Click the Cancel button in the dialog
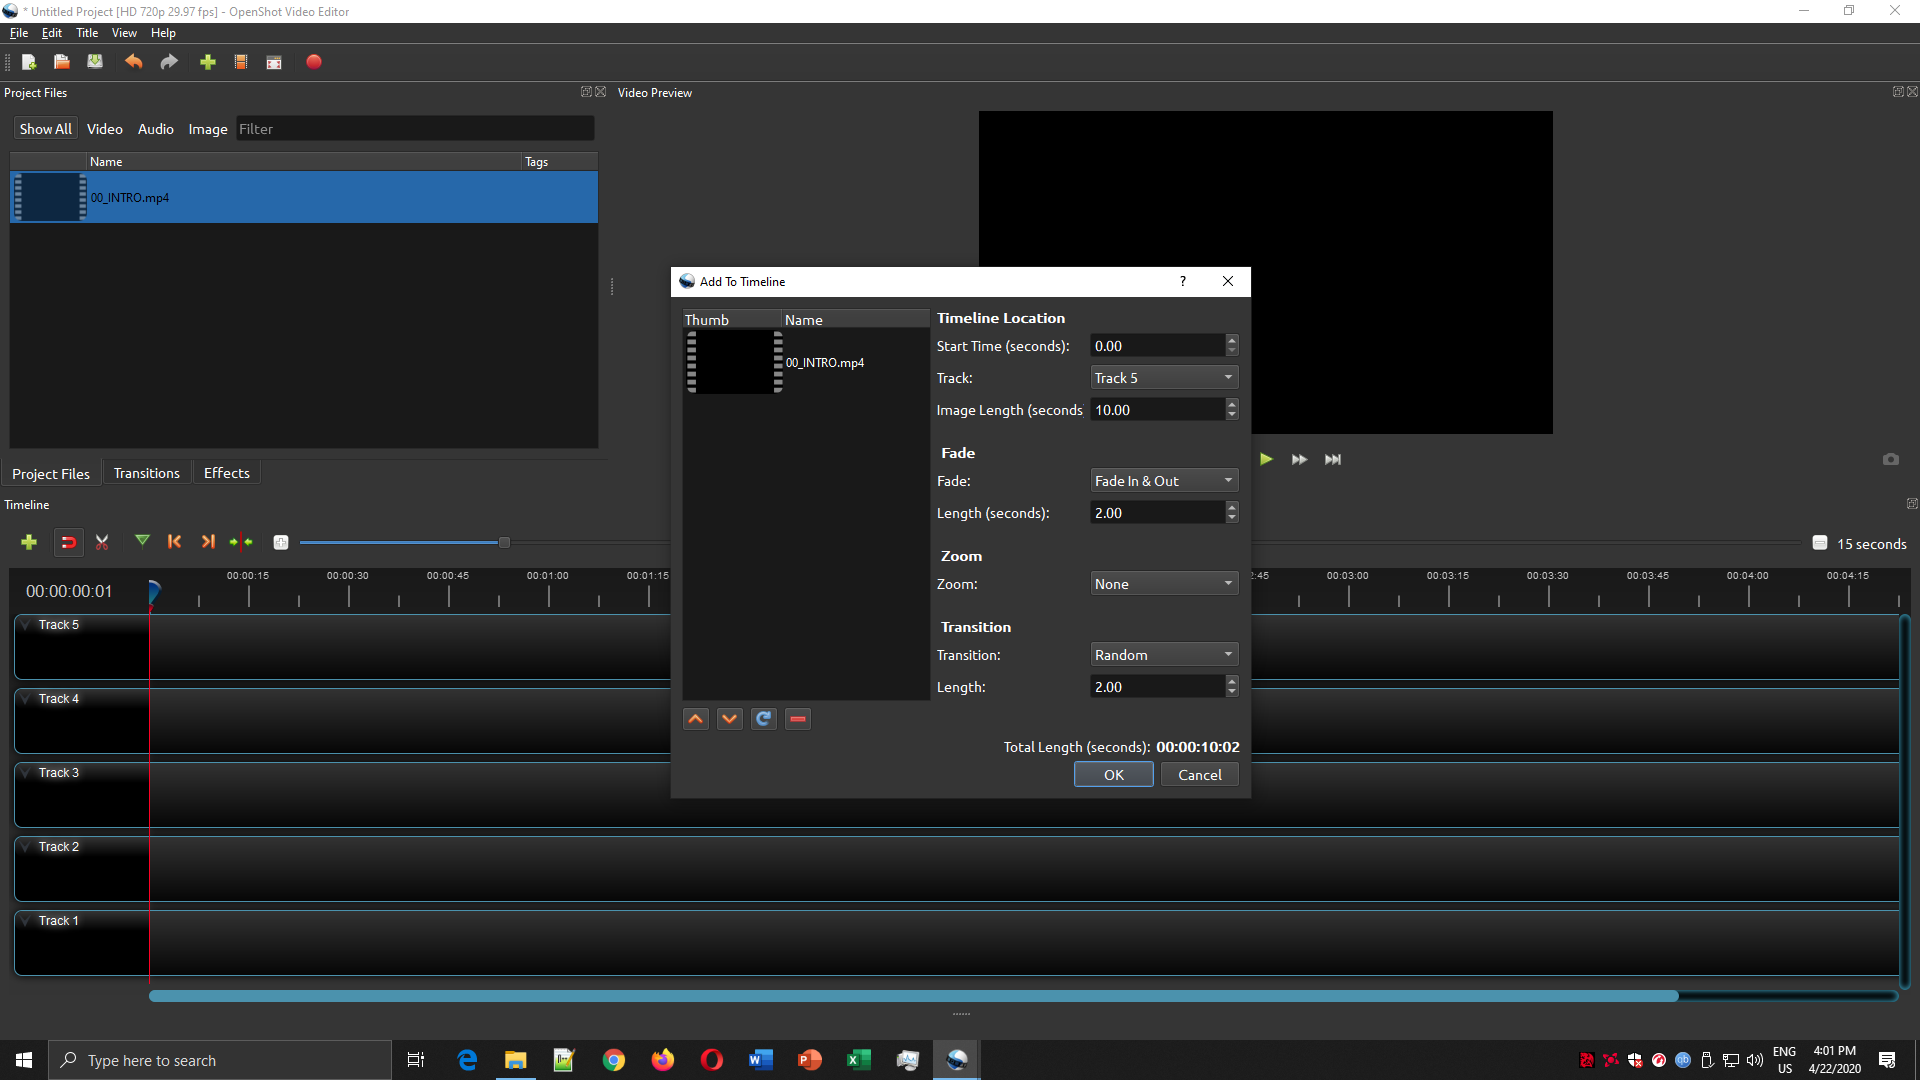The width and height of the screenshot is (1920, 1080). pyautogui.click(x=1199, y=774)
